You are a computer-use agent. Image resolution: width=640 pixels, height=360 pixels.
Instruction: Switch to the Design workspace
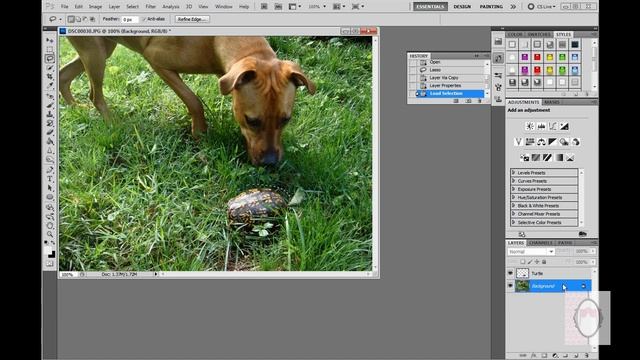(462, 7)
